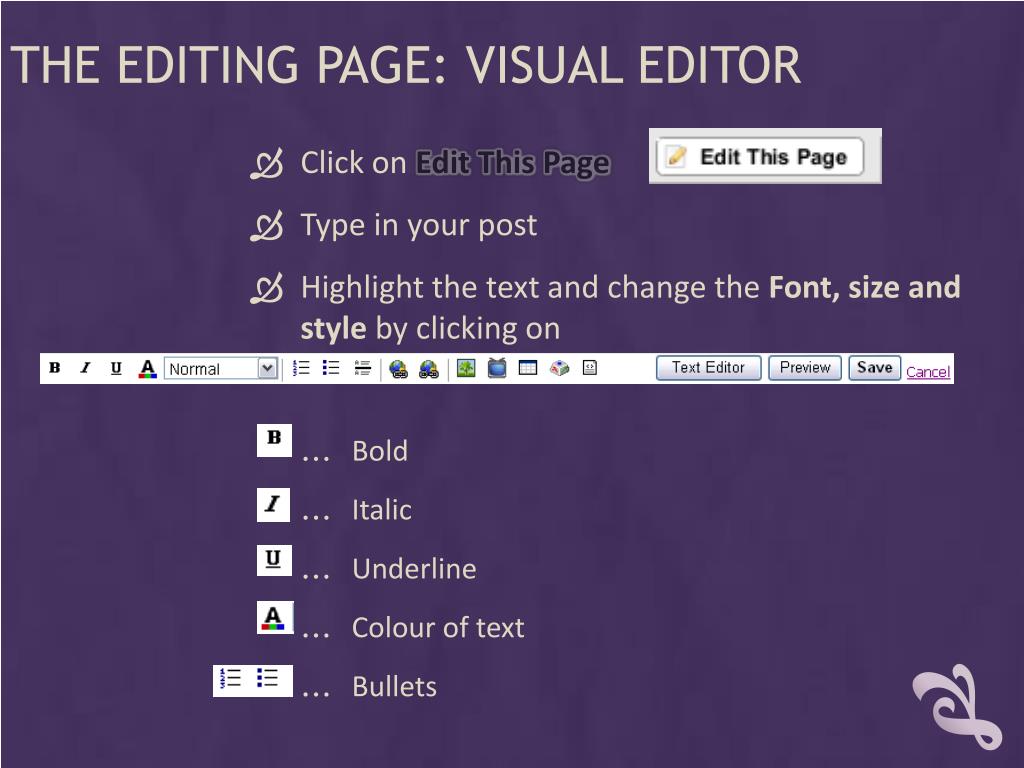This screenshot has height=768, width=1024.
Task: Click the bold 'Edit This Page' slide text
Action: pyautogui.click(x=513, y=163)
